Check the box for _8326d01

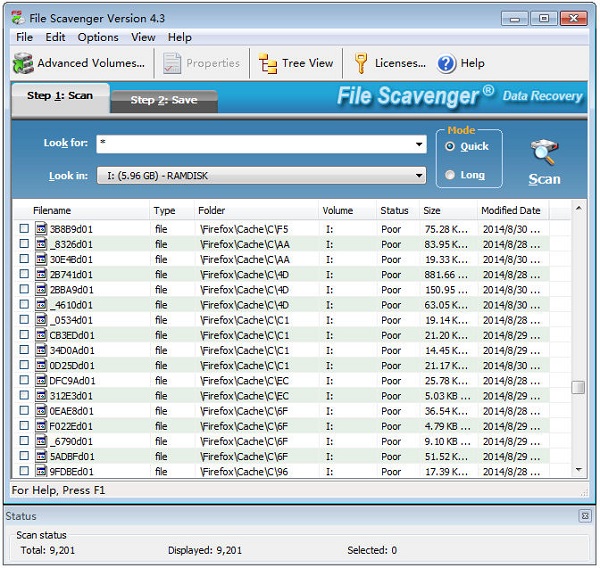[24, 244]
